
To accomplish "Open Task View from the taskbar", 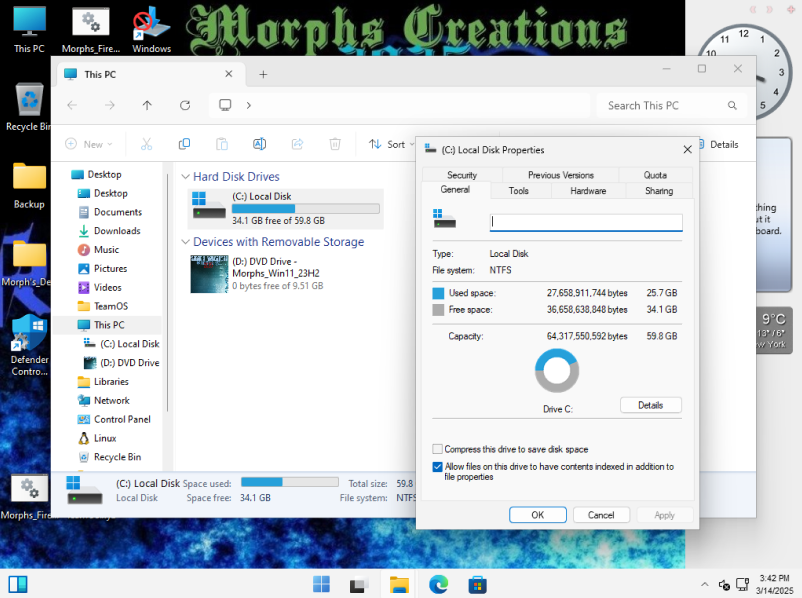I will 360,584.
